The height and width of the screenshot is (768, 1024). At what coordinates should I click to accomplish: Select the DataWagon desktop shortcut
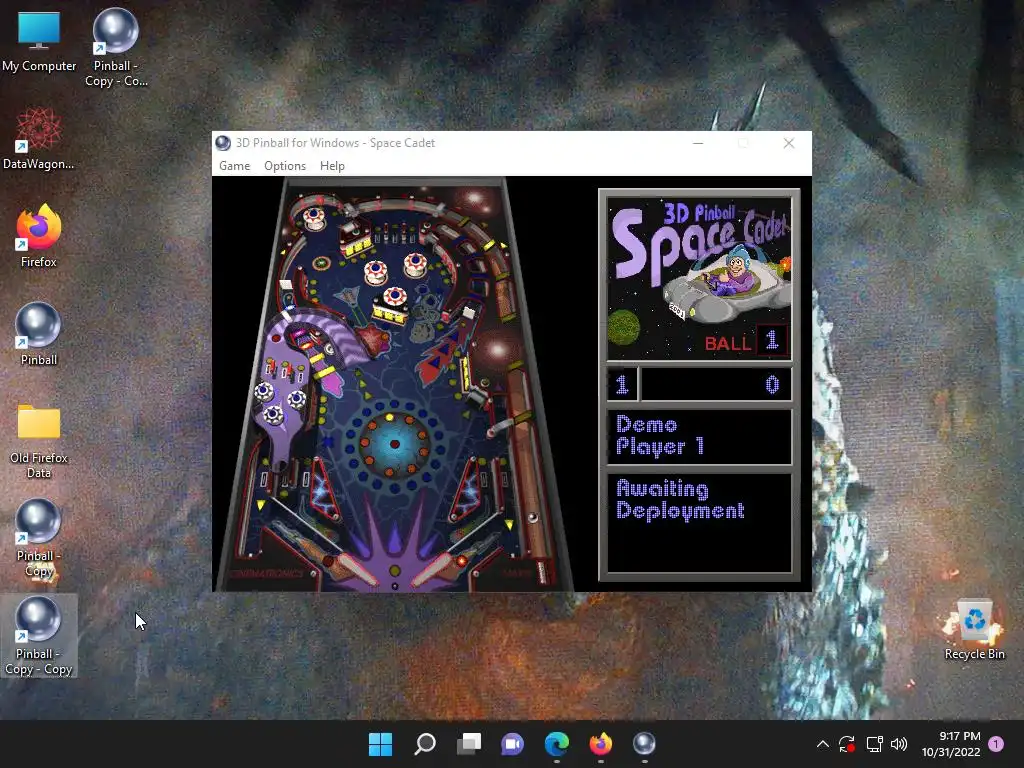[x=39, y=138]
